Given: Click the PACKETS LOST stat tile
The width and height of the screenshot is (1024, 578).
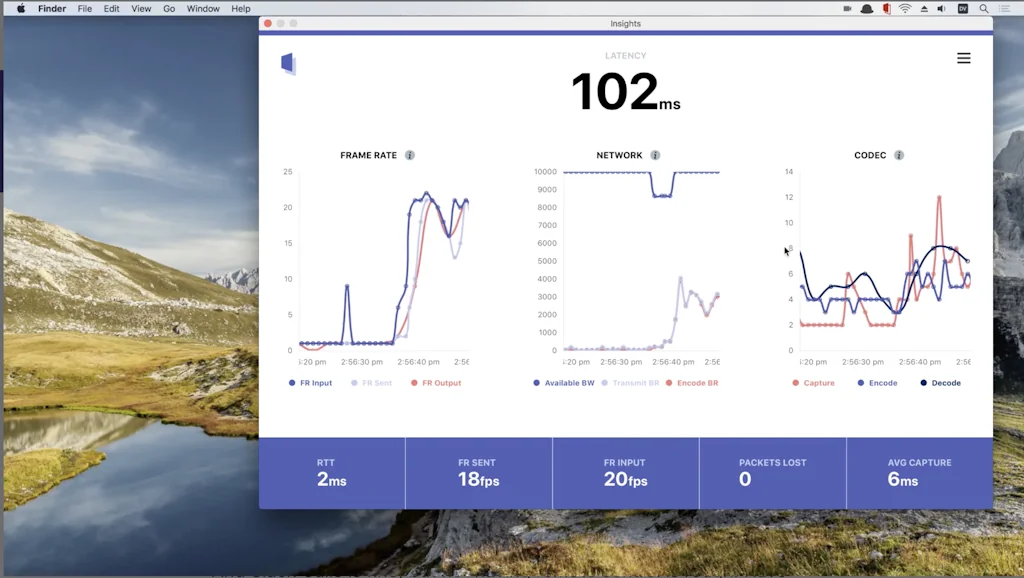Looking at the screenshot, I should pos(772,473).
